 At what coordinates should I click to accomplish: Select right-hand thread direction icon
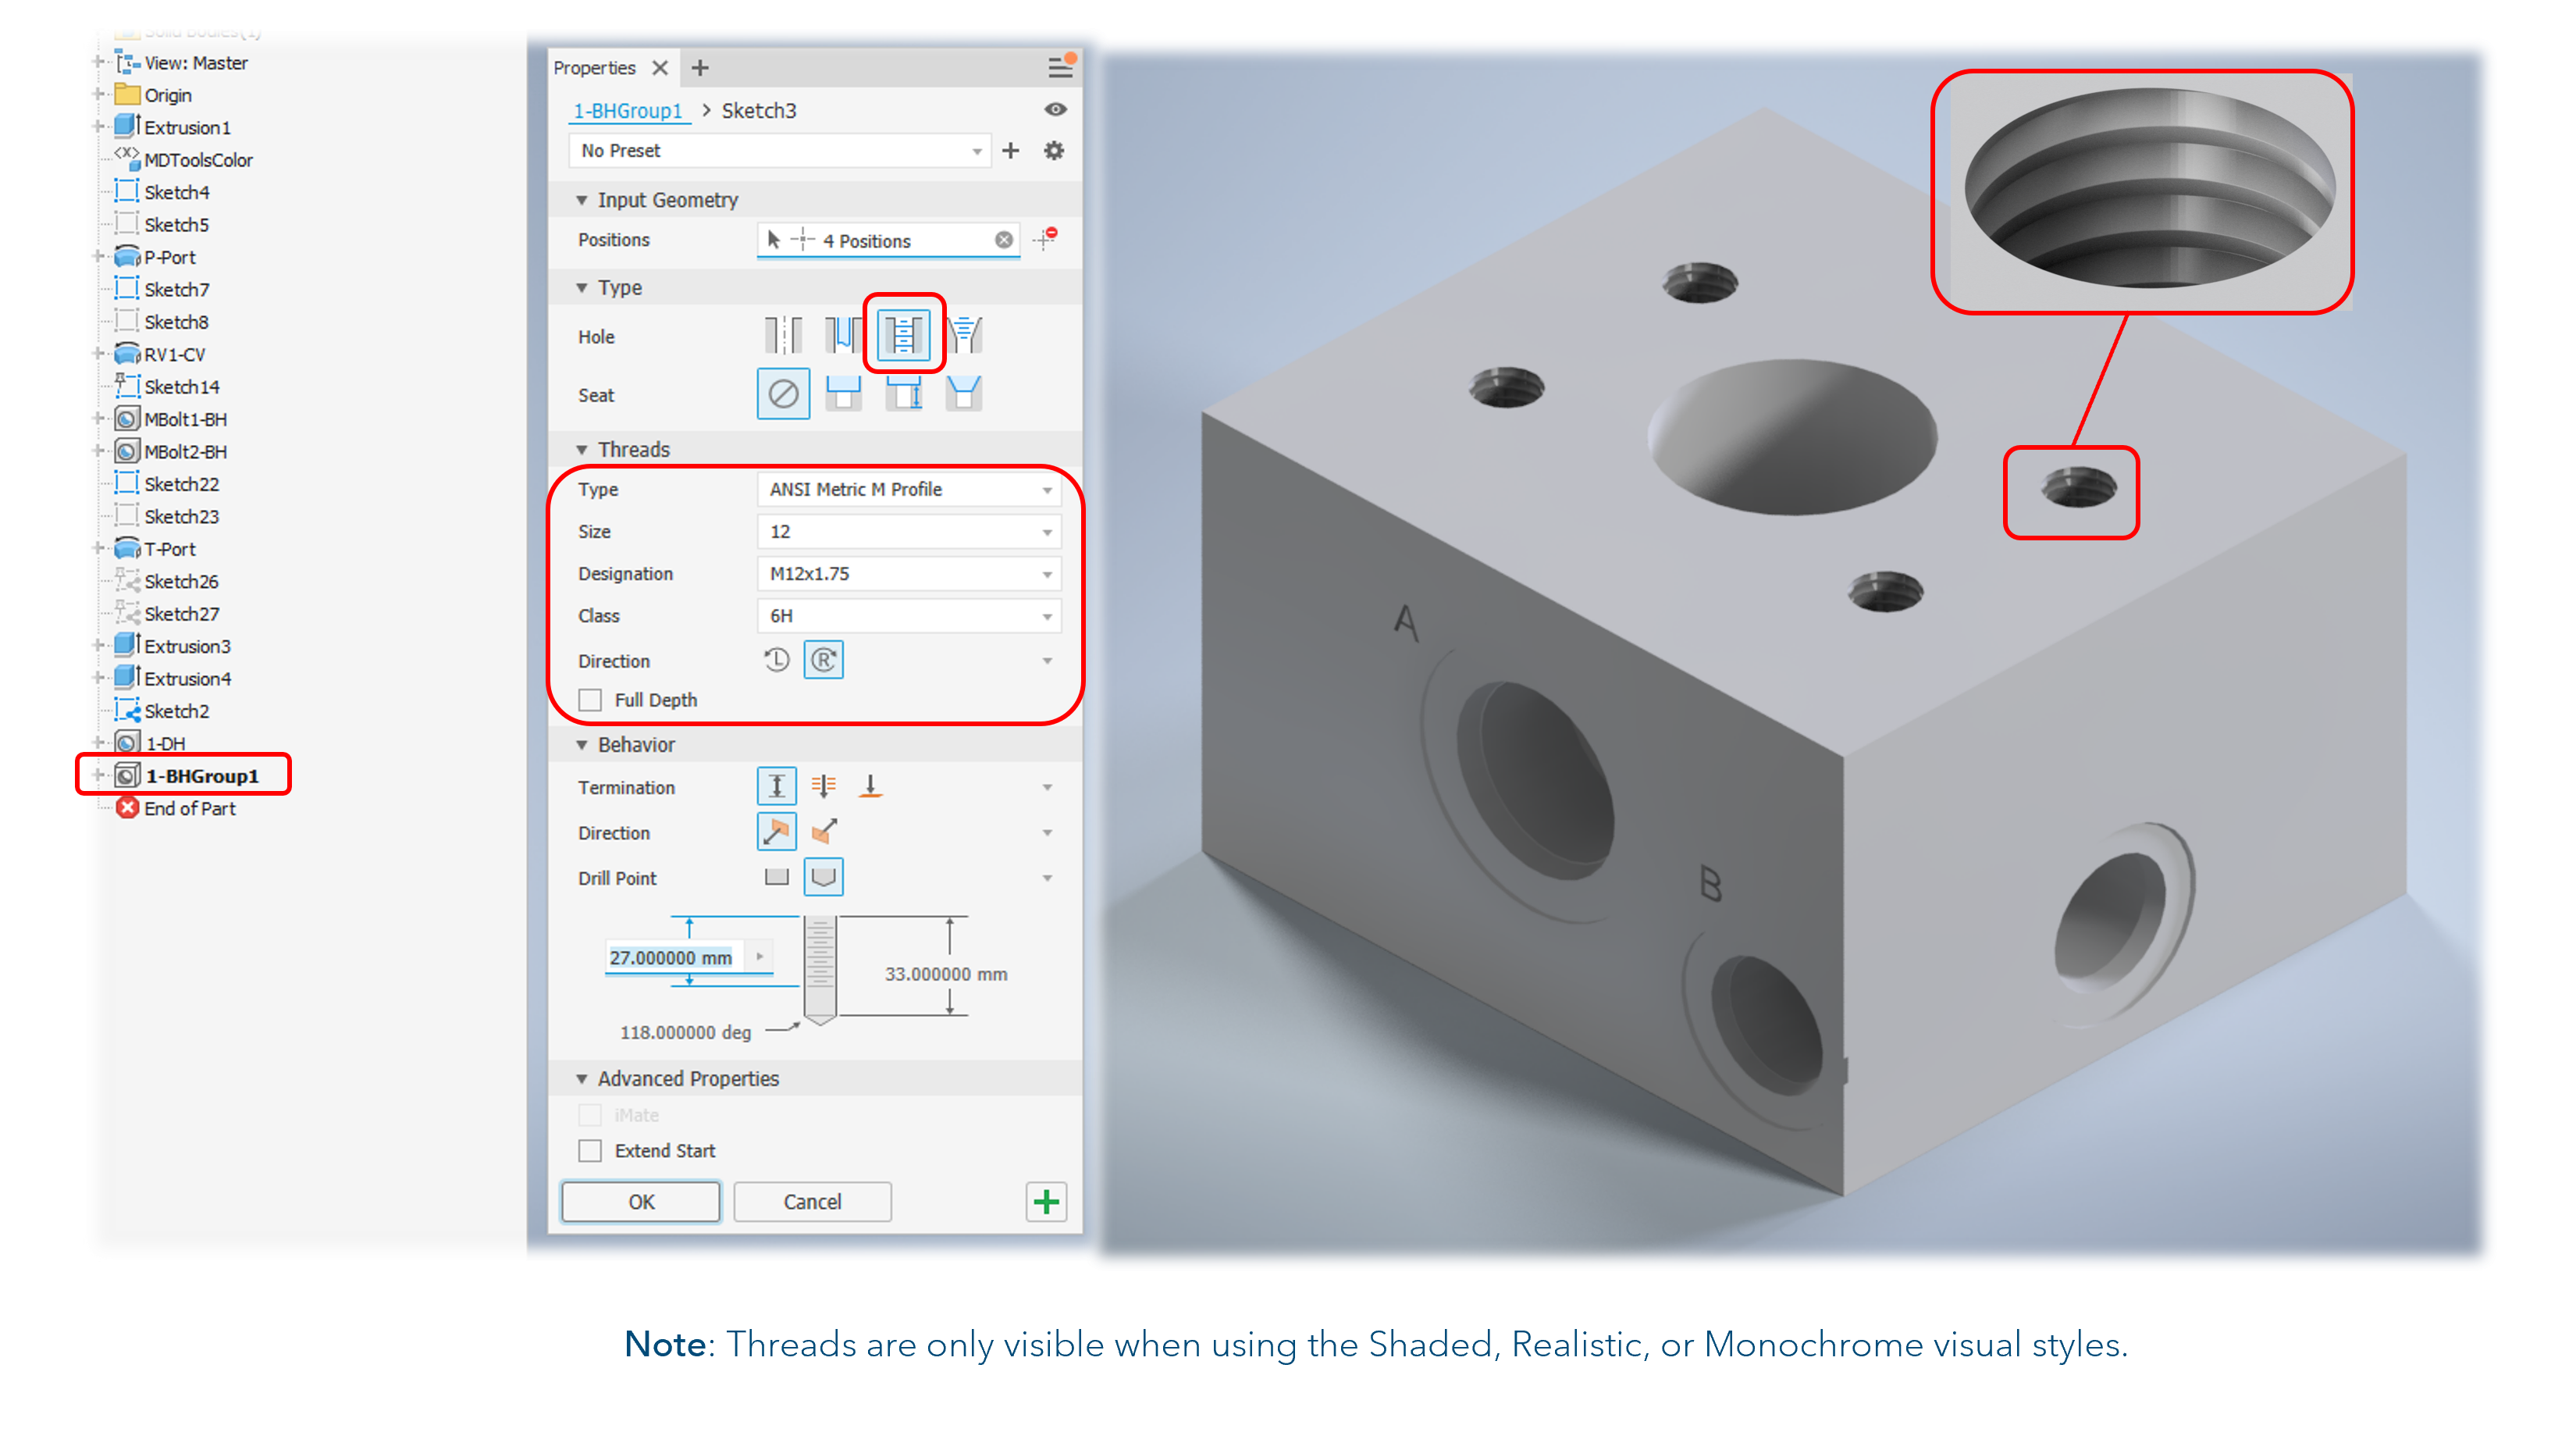pyautogui.click(x=823, y=660)
